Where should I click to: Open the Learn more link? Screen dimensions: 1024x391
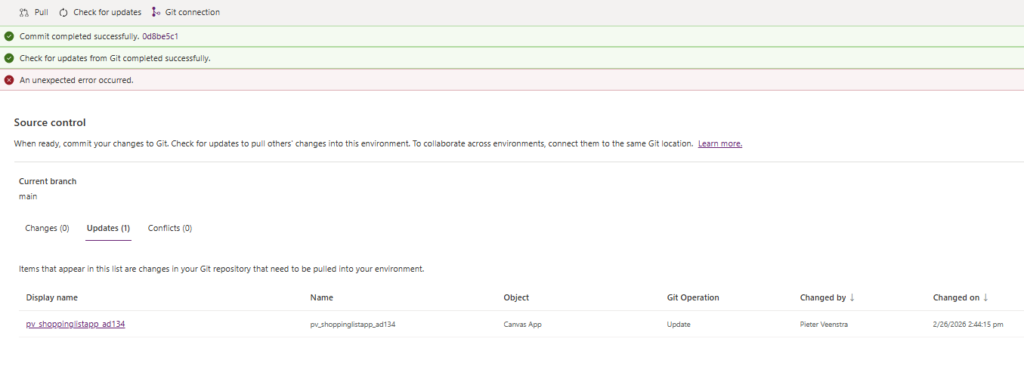720,144
